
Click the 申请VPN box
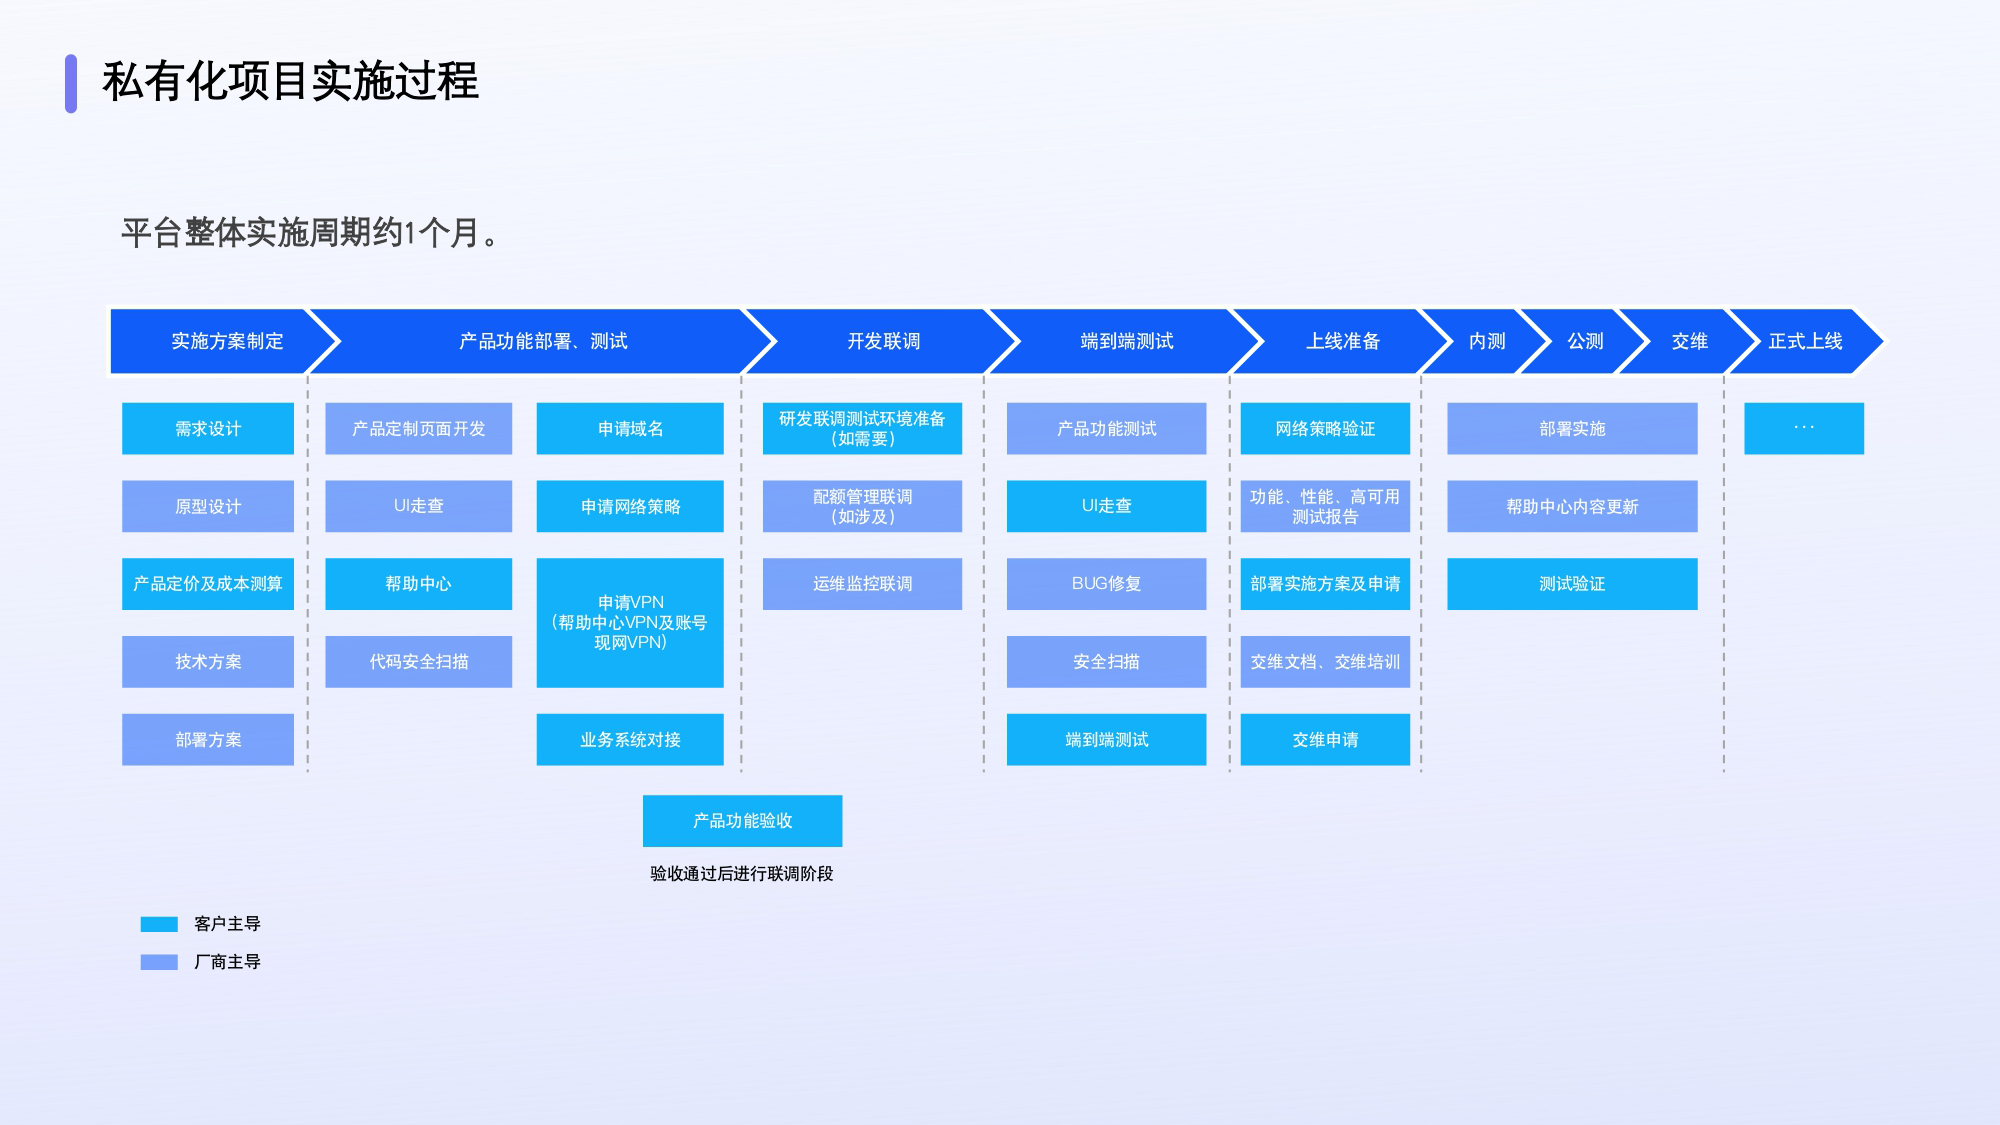pyautogui.click(x=630, y=623)
